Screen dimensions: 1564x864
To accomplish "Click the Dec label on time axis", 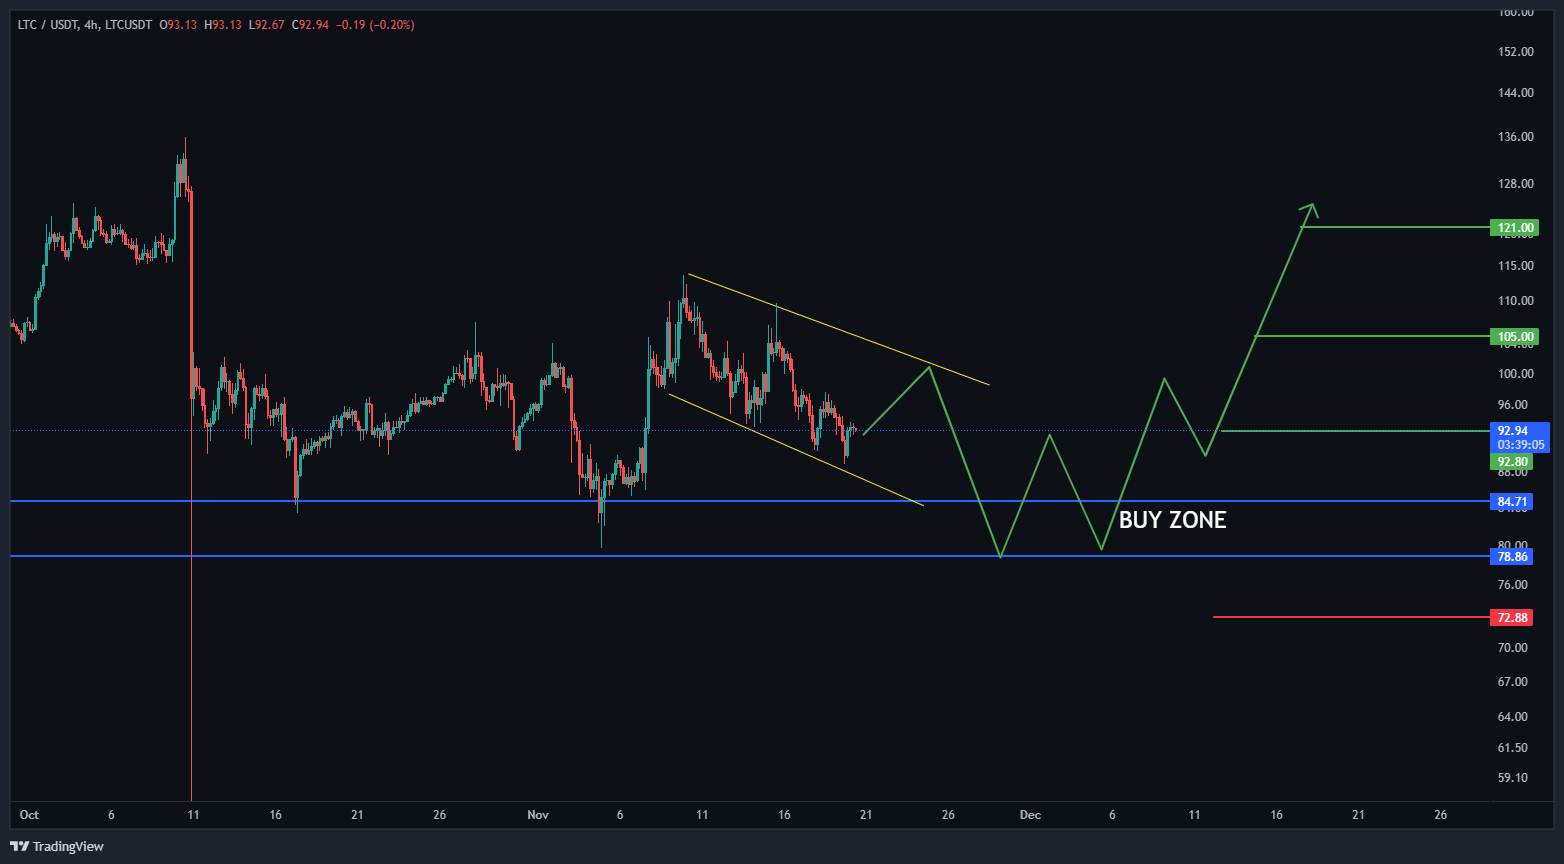I will pos(1030,815).
